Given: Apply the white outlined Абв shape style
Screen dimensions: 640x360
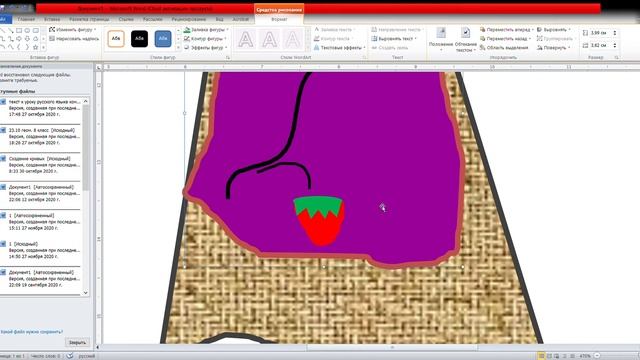Looking at the screenshot, I should 116,39.
